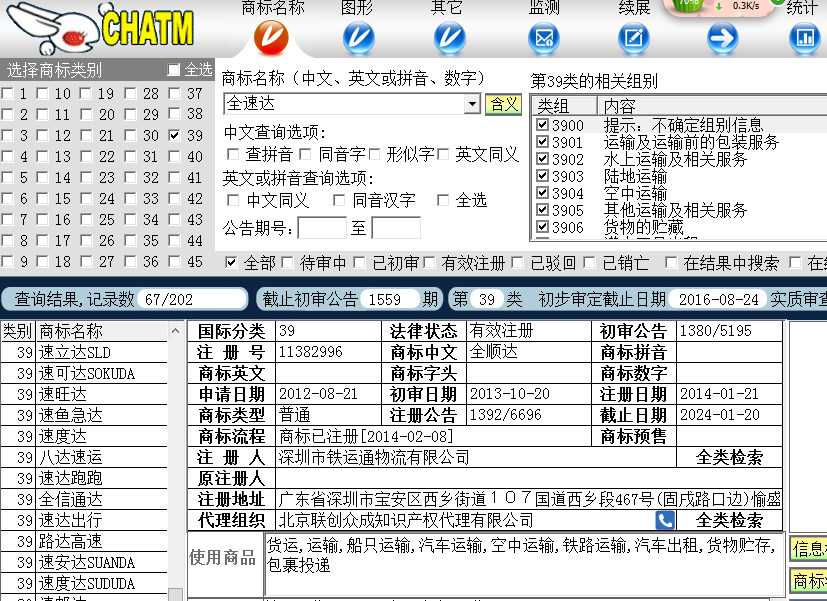Click the 商标 button on right edge
The height and width of the screenshot is (601, 827).
pos(809,580)
